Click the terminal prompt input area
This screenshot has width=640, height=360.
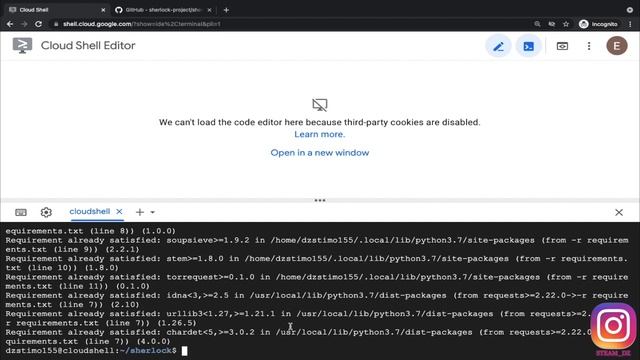coord(184,351)
